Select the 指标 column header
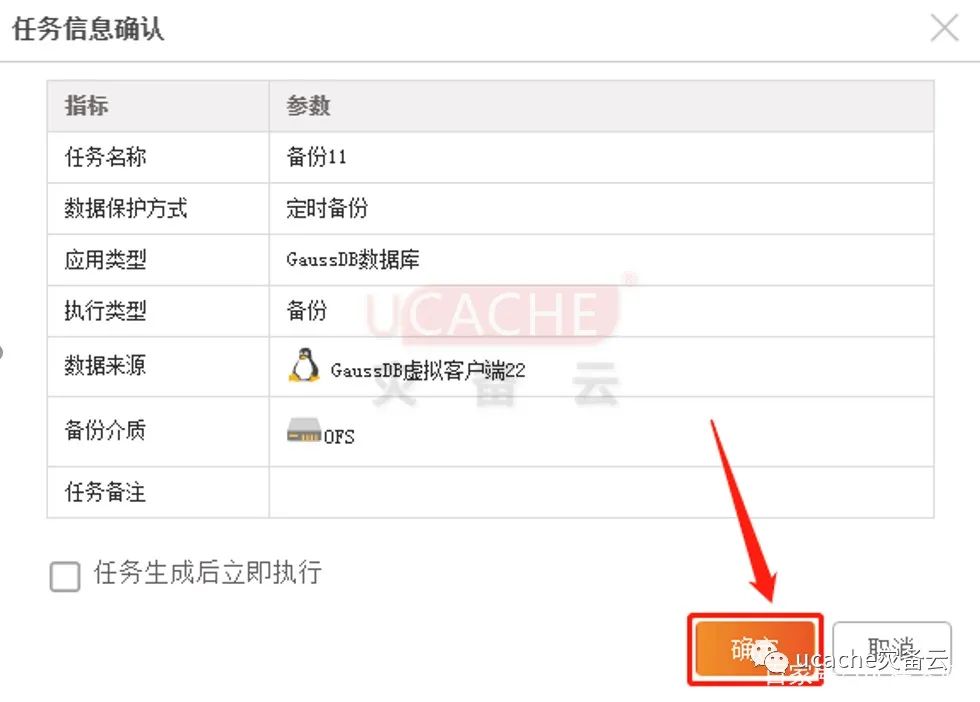This screenshot has width=980, height=702. click(x=86, y=105)
